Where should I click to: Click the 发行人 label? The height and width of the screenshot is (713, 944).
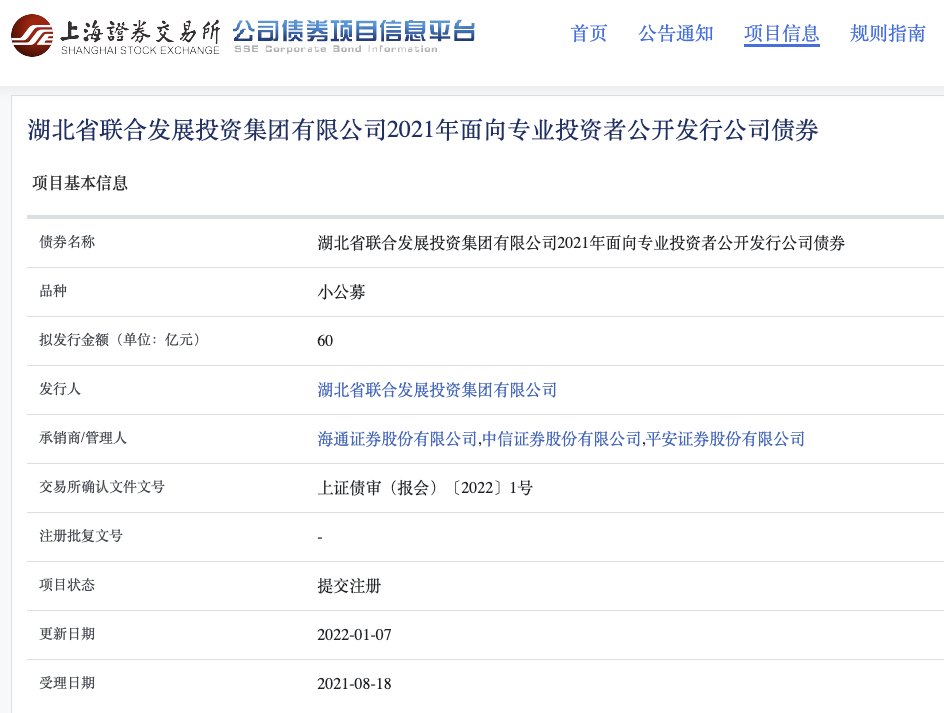tap(60, 389)
